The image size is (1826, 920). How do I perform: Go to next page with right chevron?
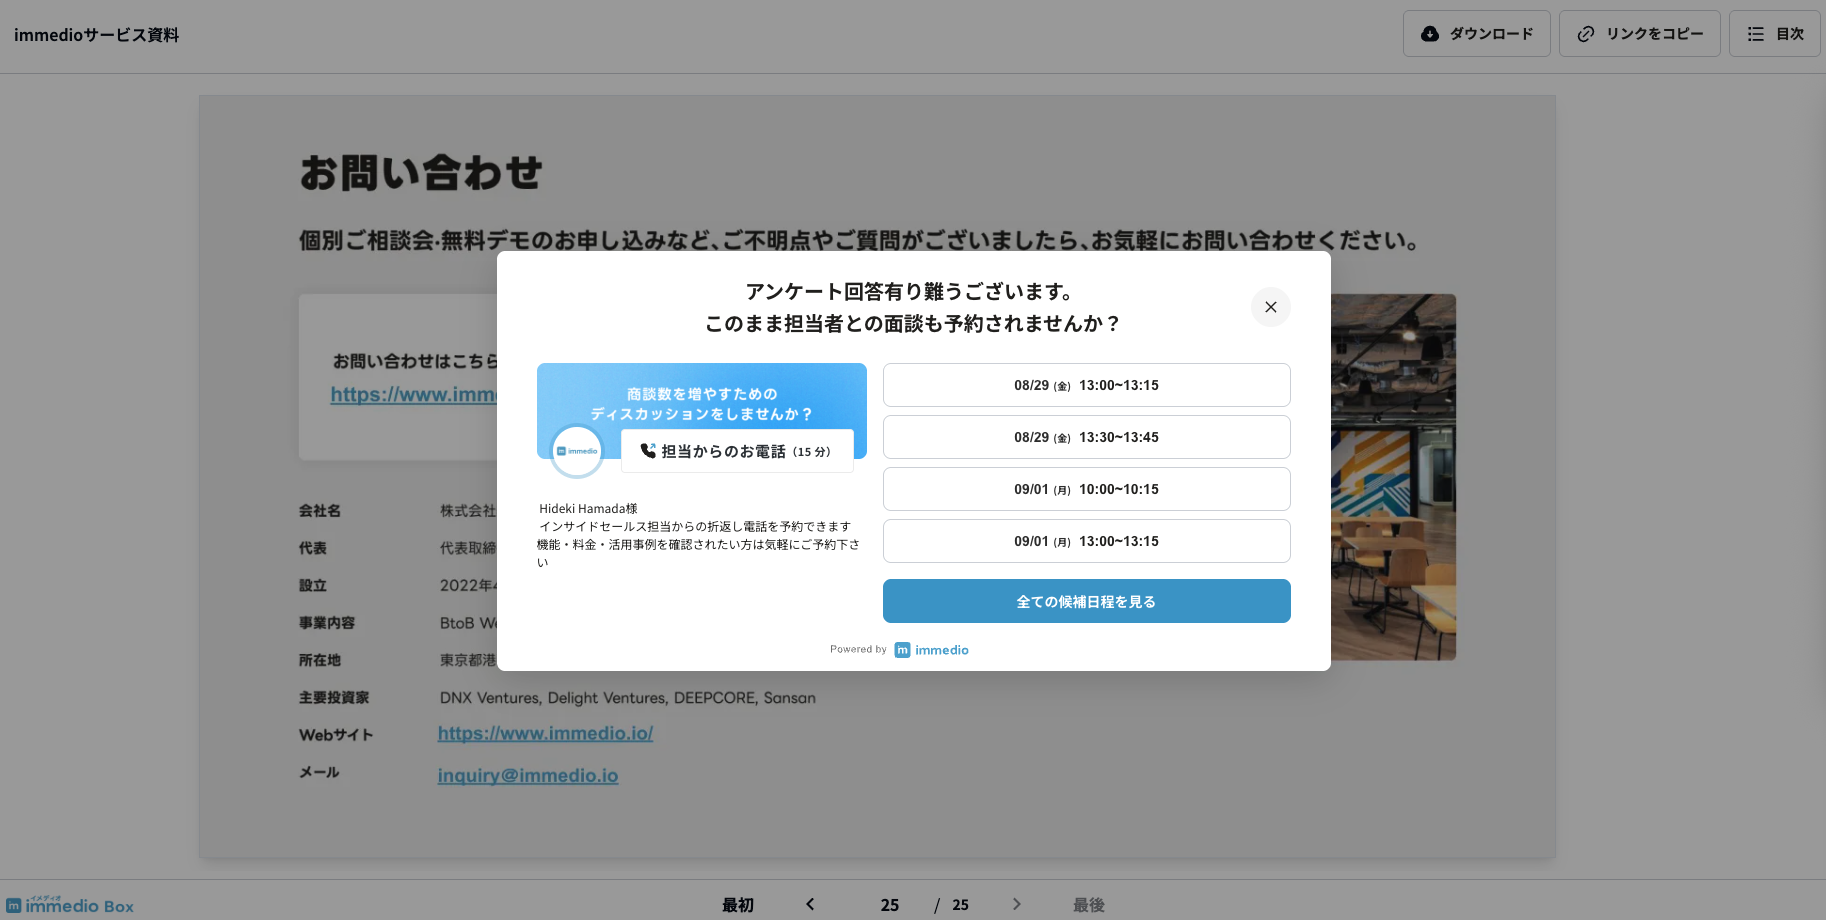point(1017,904)
